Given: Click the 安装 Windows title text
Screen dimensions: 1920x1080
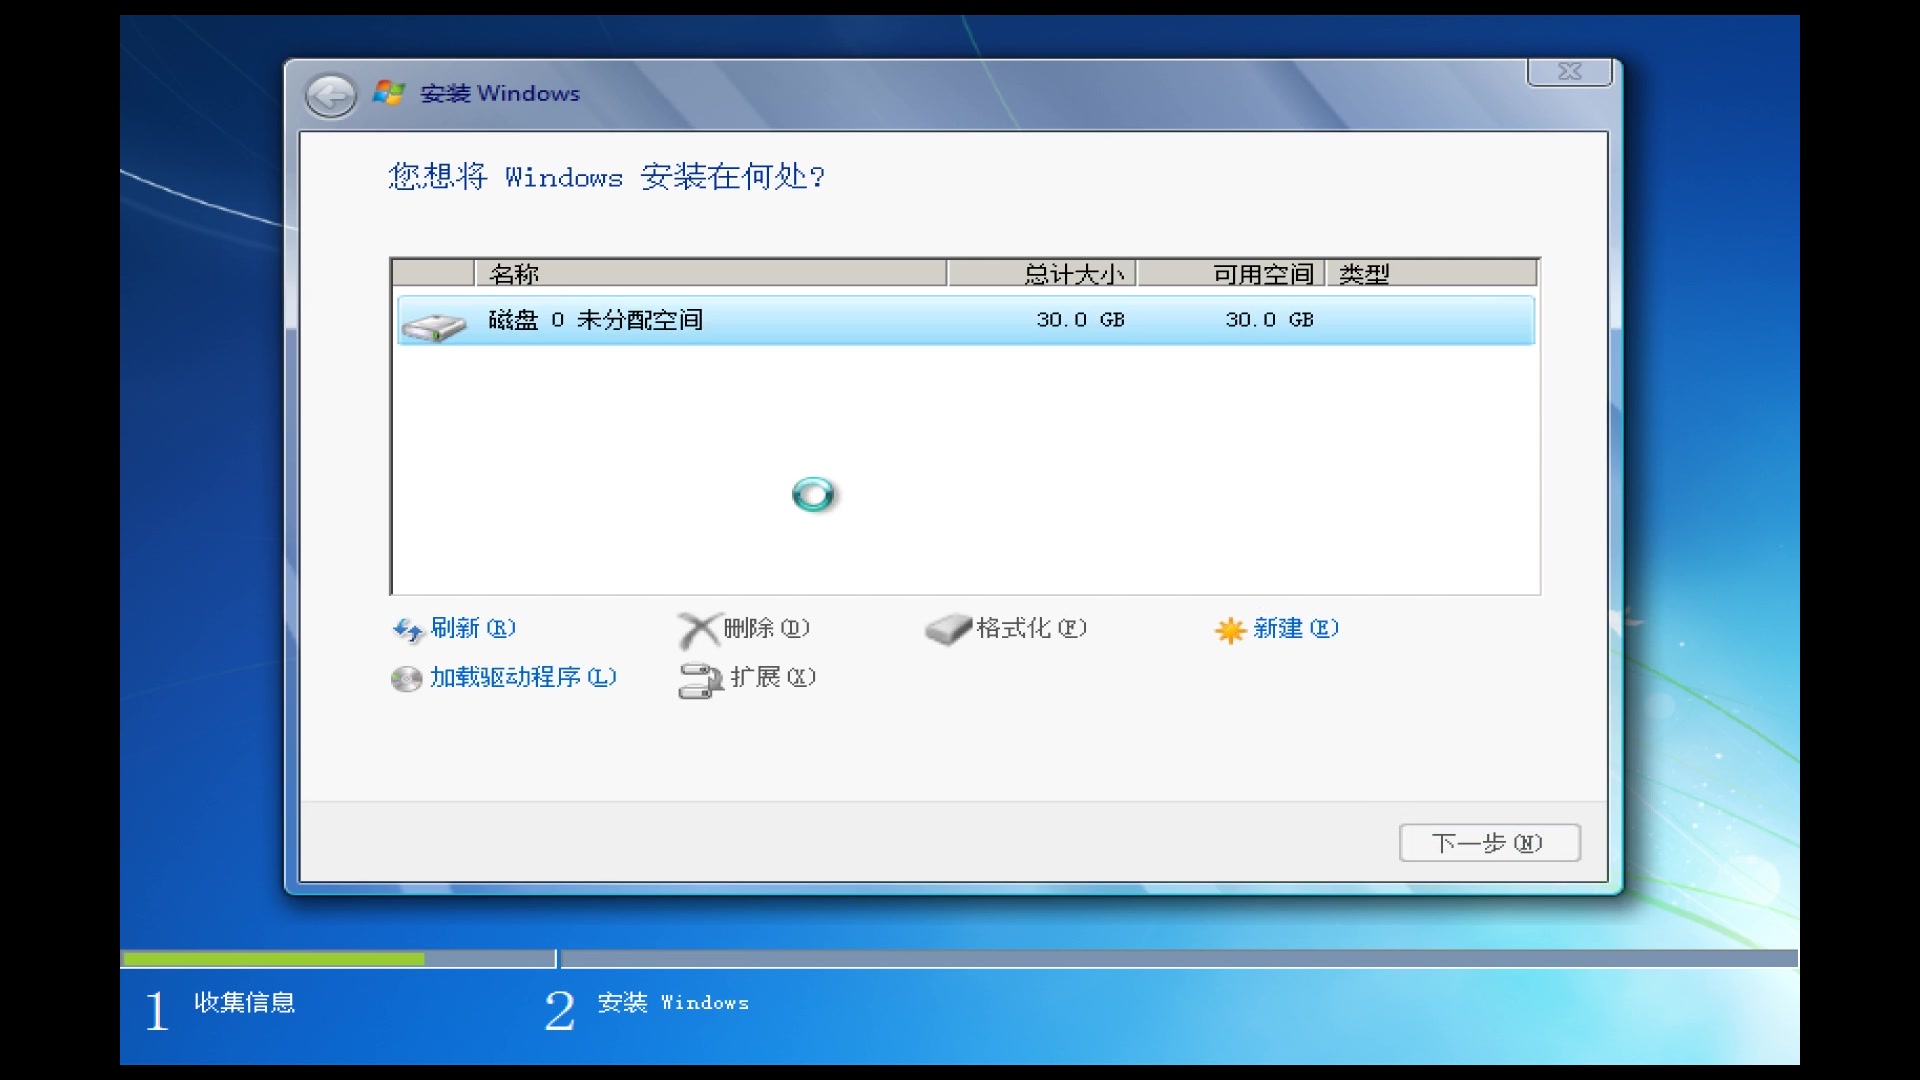Looking at the screenshot, I should pyautogui.click(x=500, y=93).
